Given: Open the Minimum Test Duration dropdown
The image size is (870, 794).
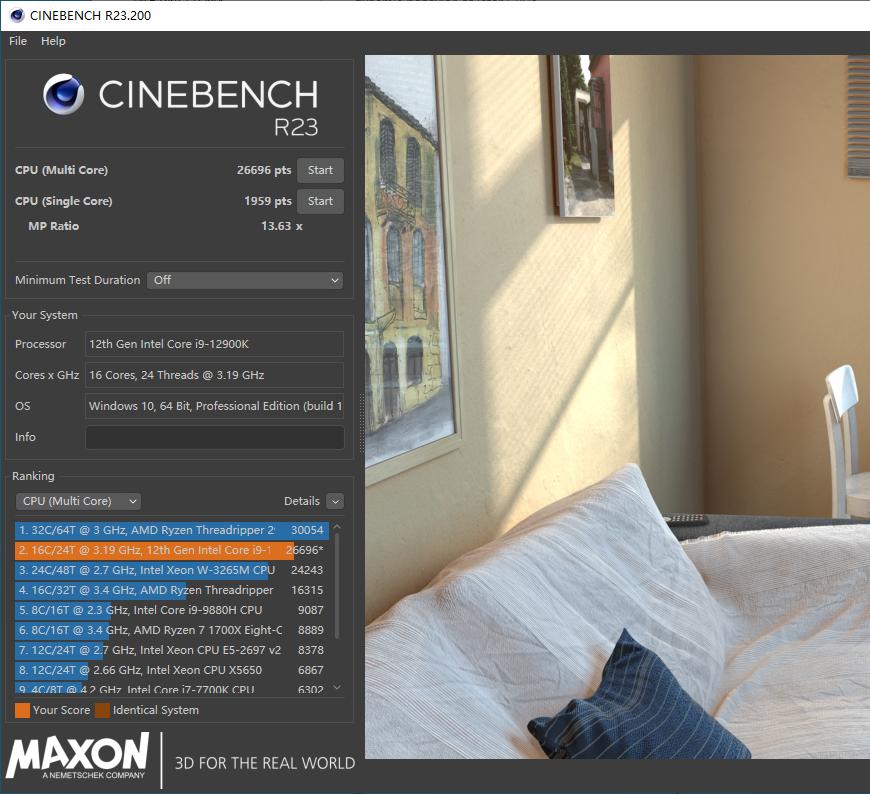Looking at the screenshot, I should [245, 280].
